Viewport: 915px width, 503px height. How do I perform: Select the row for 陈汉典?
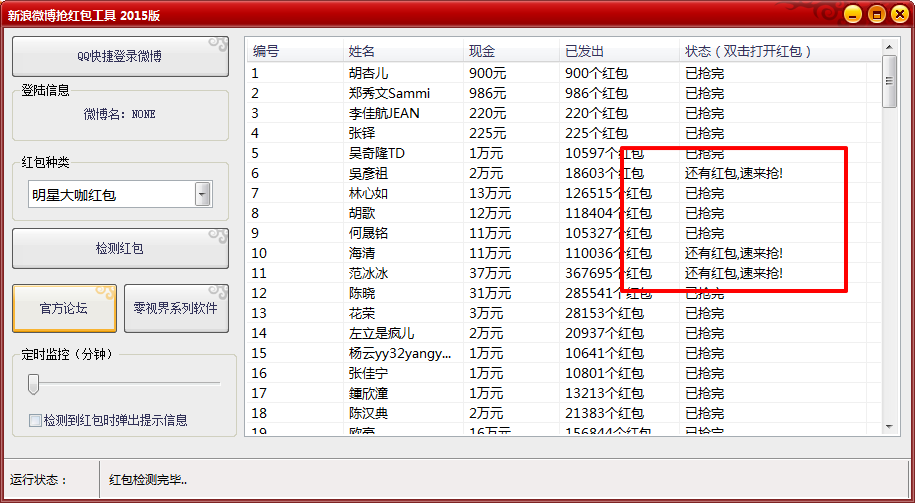point(564,413)
